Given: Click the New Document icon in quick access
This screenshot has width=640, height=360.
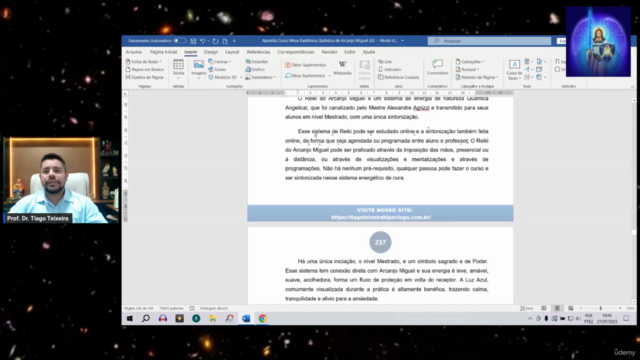Looking at the screenshot, I should (225, 41).
